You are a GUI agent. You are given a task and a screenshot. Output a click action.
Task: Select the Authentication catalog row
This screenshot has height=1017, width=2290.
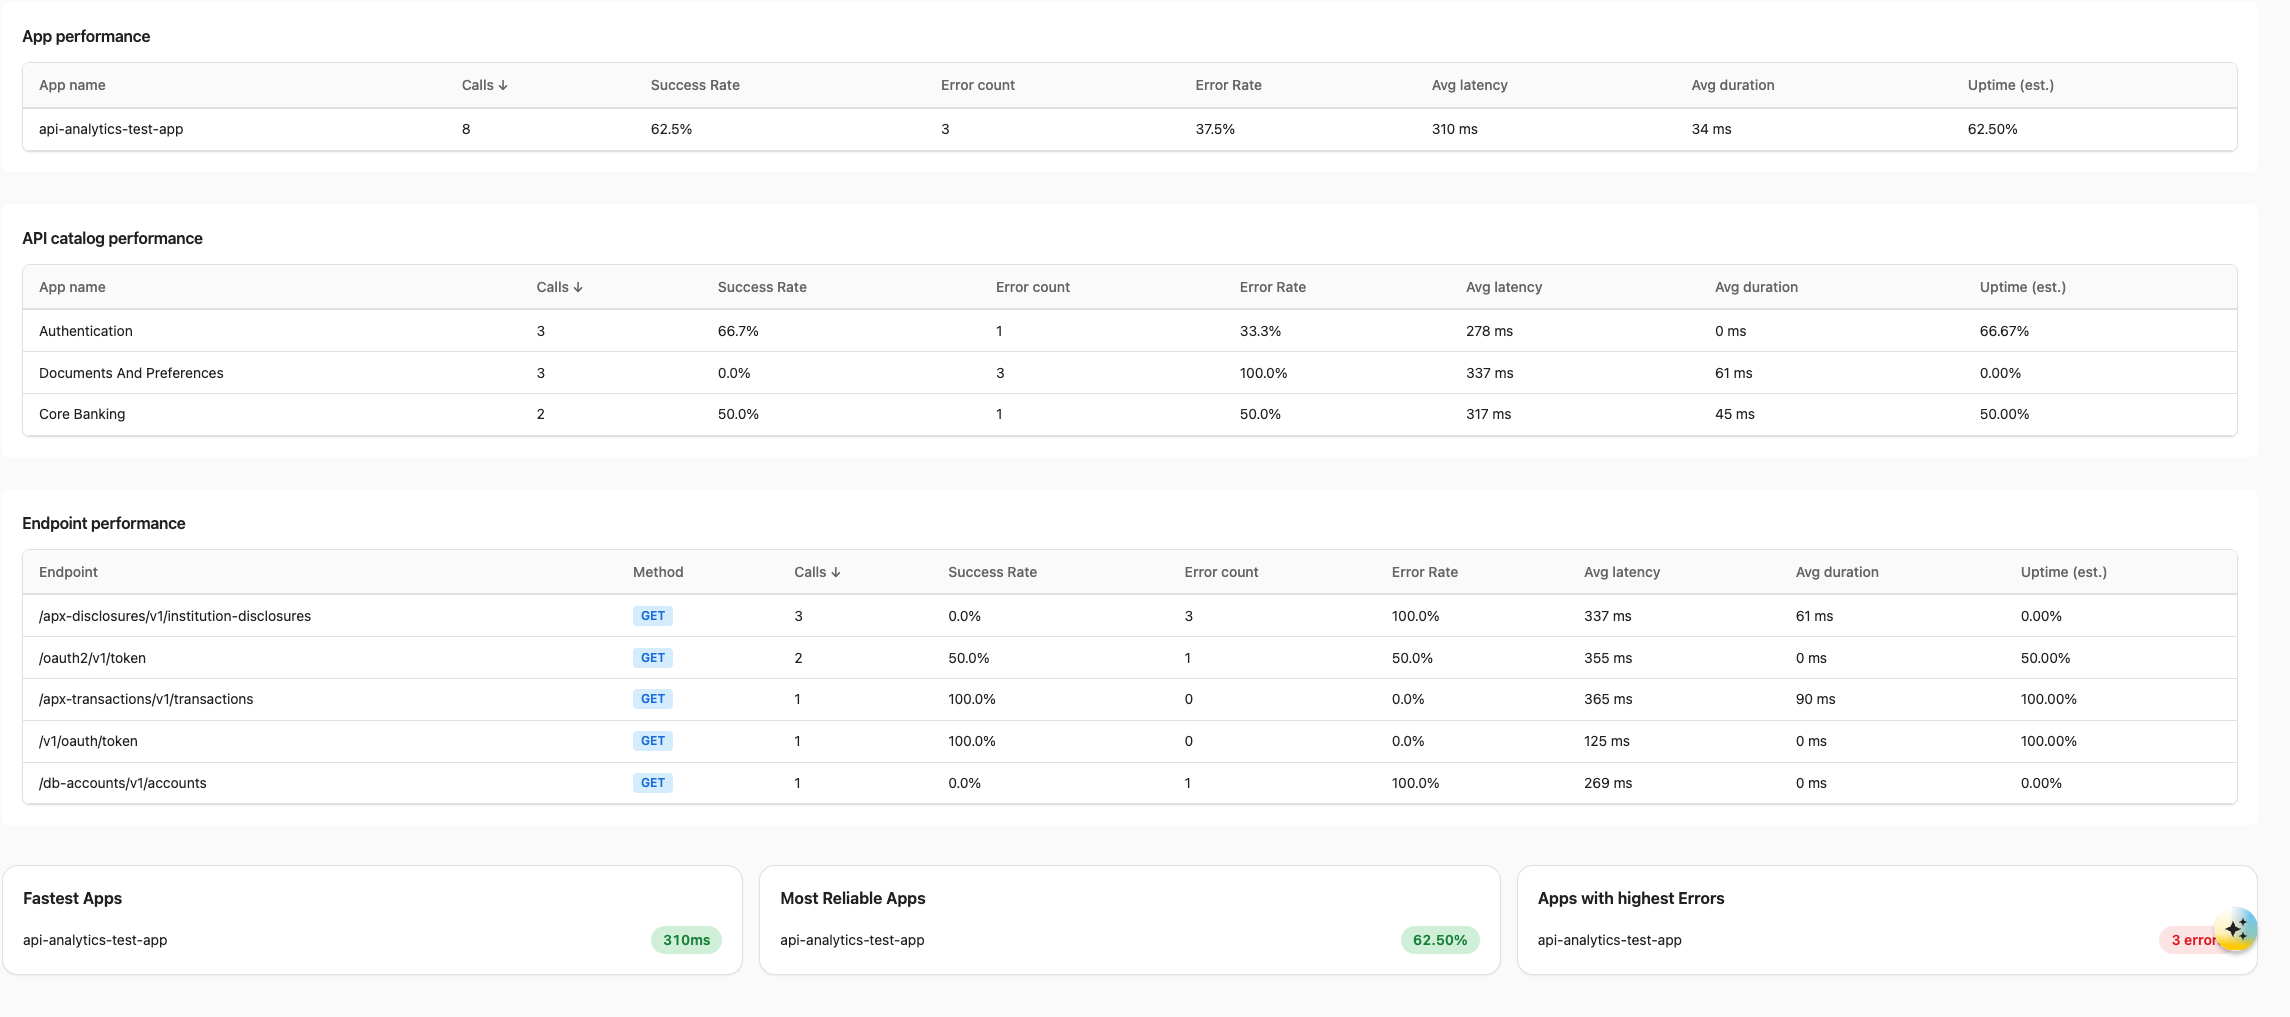point(1130,331)
